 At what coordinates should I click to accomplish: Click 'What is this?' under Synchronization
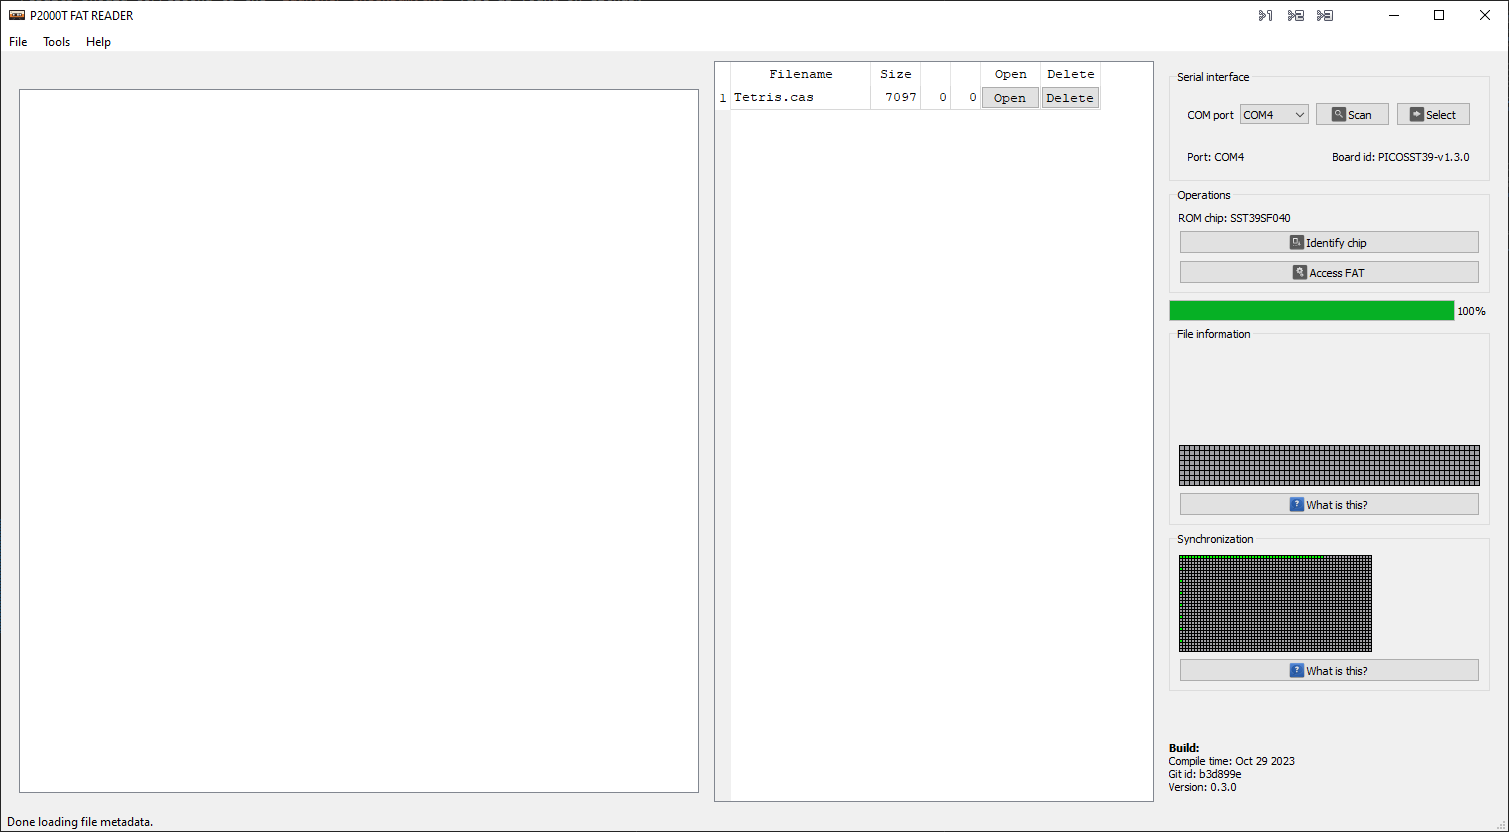tap(1328, 671)
